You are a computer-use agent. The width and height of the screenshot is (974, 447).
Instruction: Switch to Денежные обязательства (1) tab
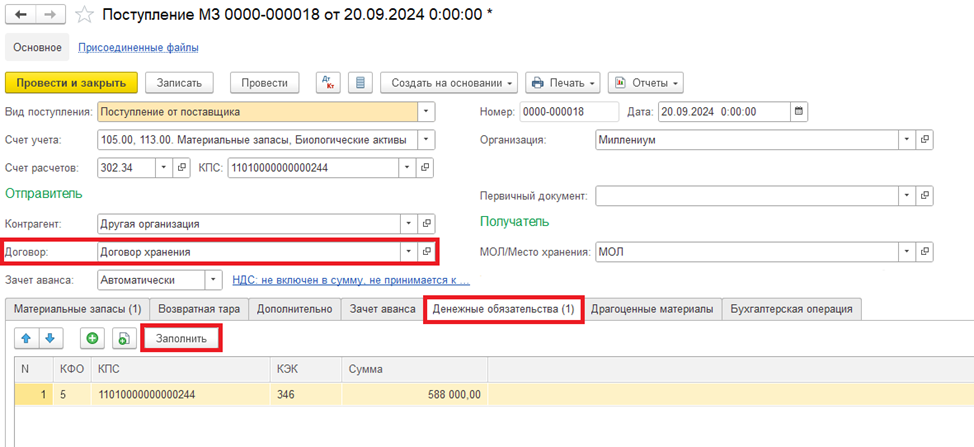pos(504,309)
